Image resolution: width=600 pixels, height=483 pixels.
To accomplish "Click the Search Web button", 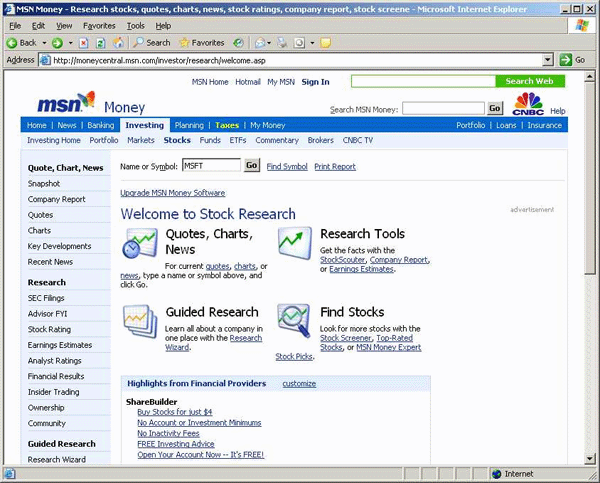I will click(x=529, y=81).
